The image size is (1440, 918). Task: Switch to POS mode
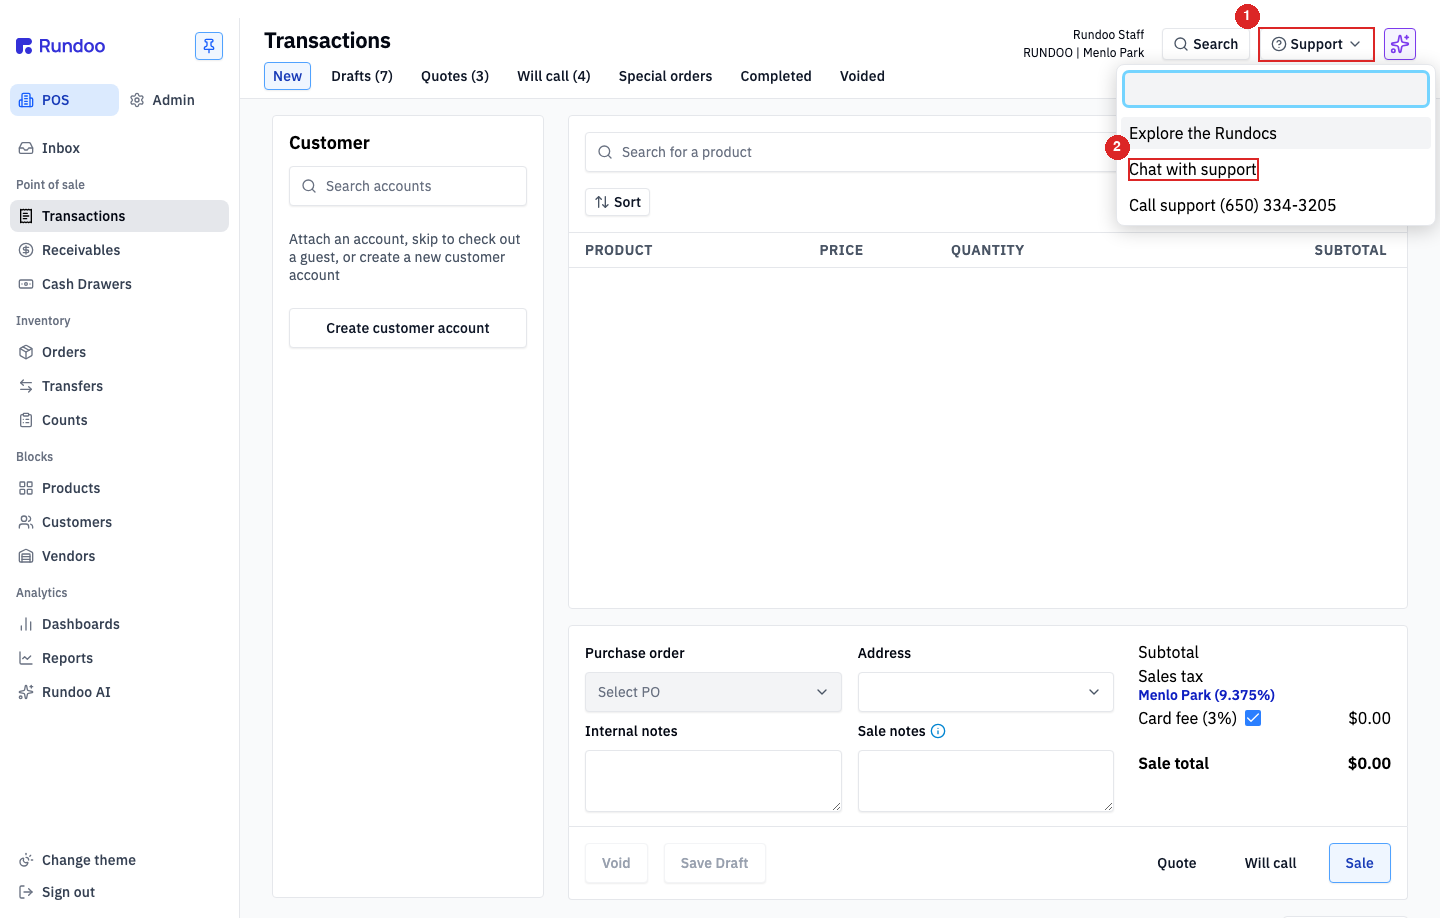click(x=64, y=100)
